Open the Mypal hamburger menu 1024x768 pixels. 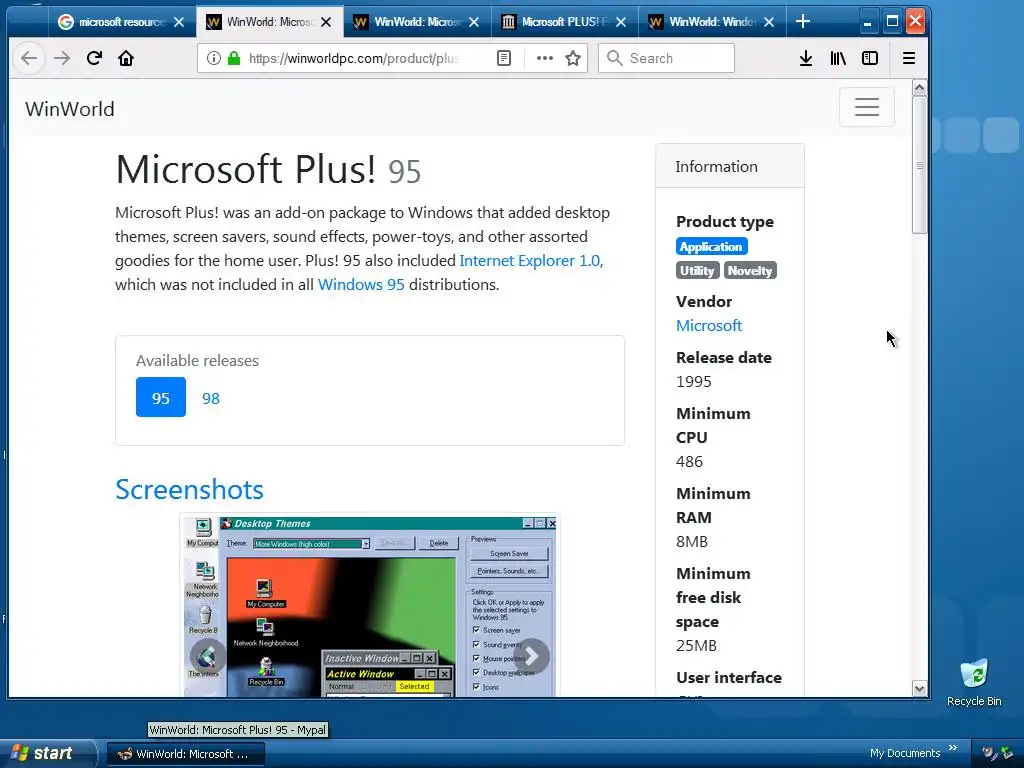[x=908, y=58]
